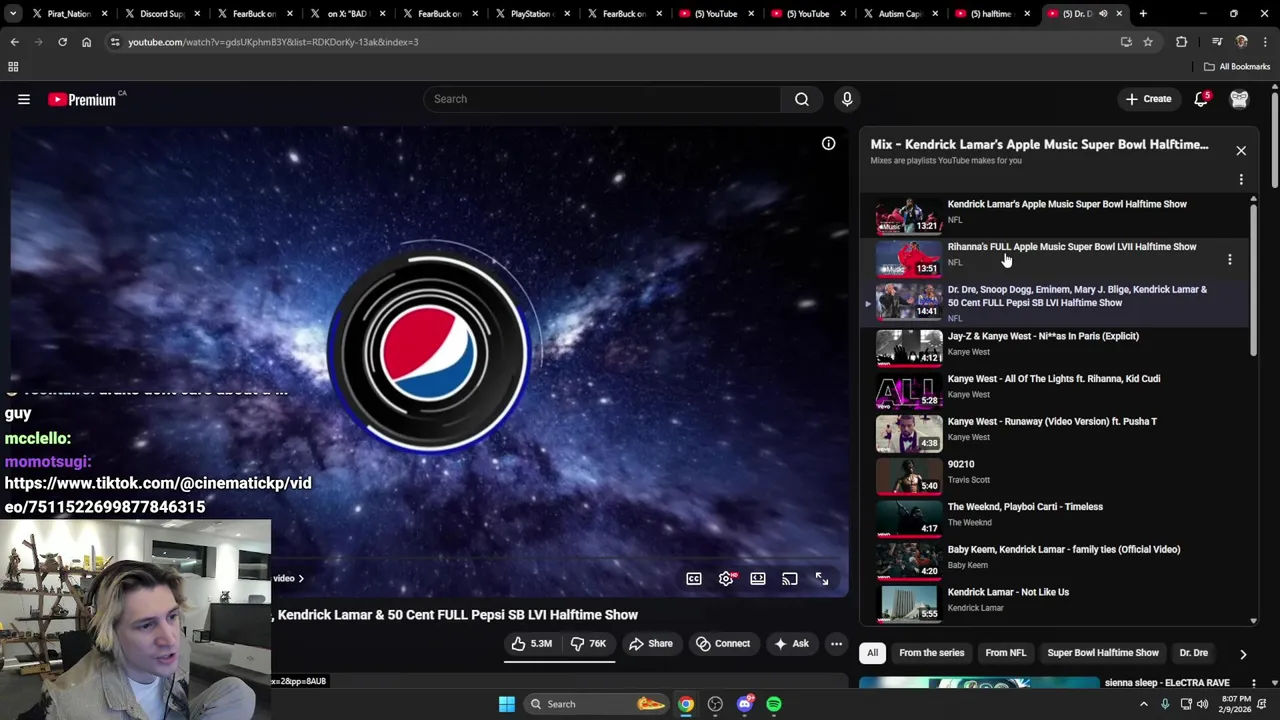Enter full screen on the video
This screenshot has height=720, width=1280.
point(822,579)
